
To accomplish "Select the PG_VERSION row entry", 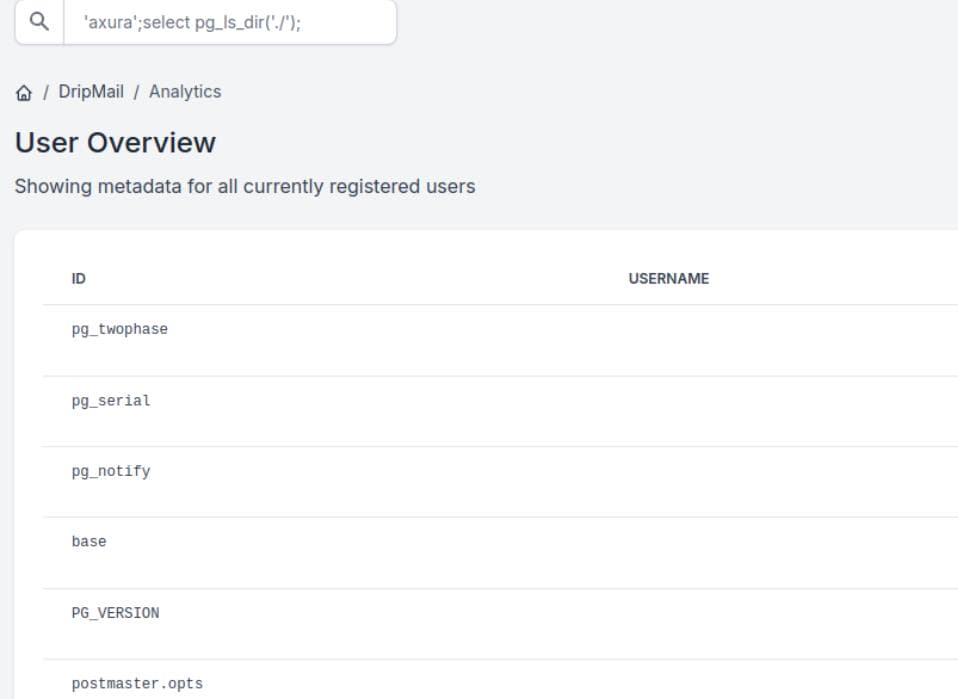I will point(115,612).
